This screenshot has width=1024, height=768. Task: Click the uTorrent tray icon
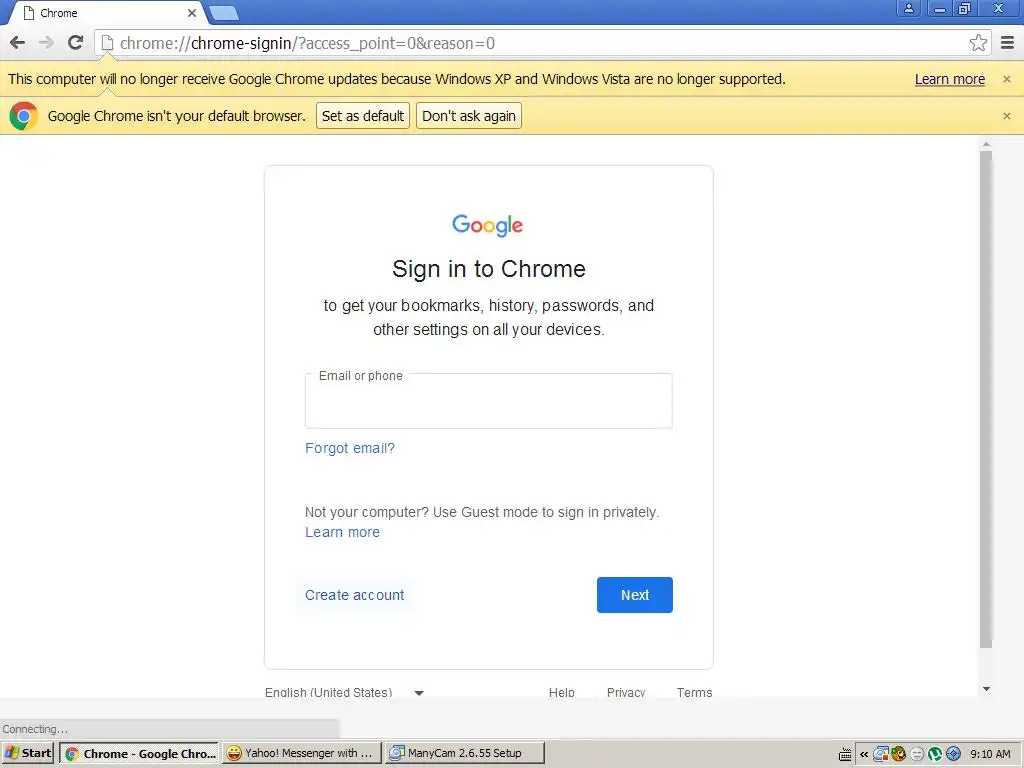pyautogui.click(x=935, y=754)
